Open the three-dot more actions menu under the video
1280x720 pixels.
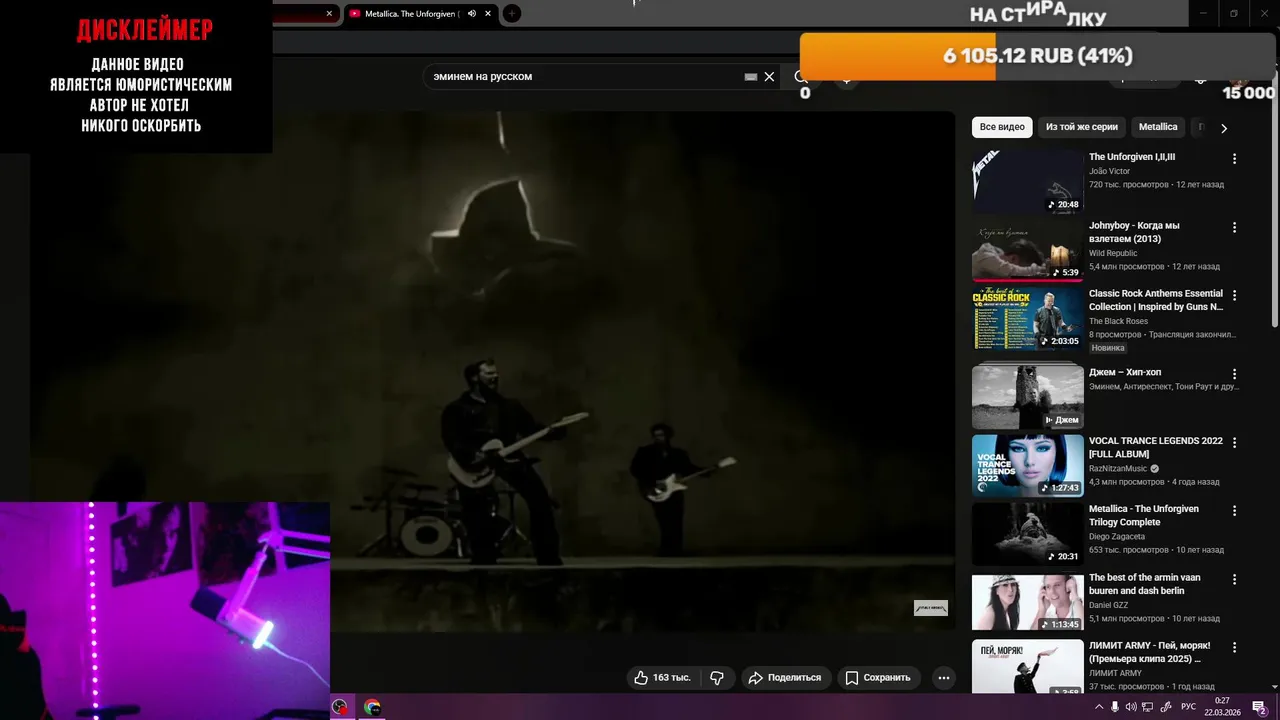click(x=943, y=677)
